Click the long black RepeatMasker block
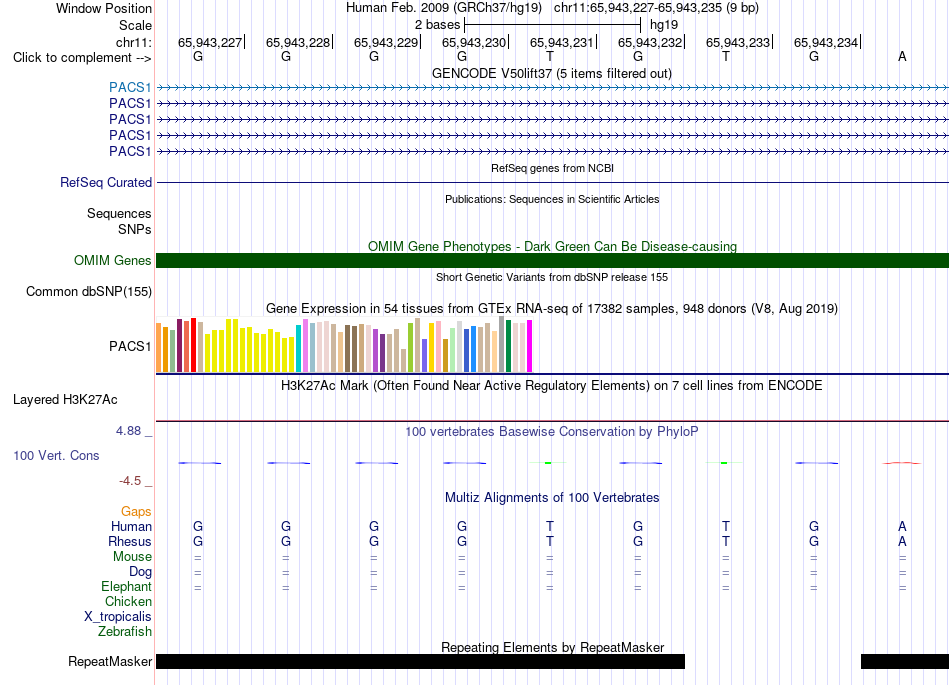The image size is (950, 685). (420, 661)
